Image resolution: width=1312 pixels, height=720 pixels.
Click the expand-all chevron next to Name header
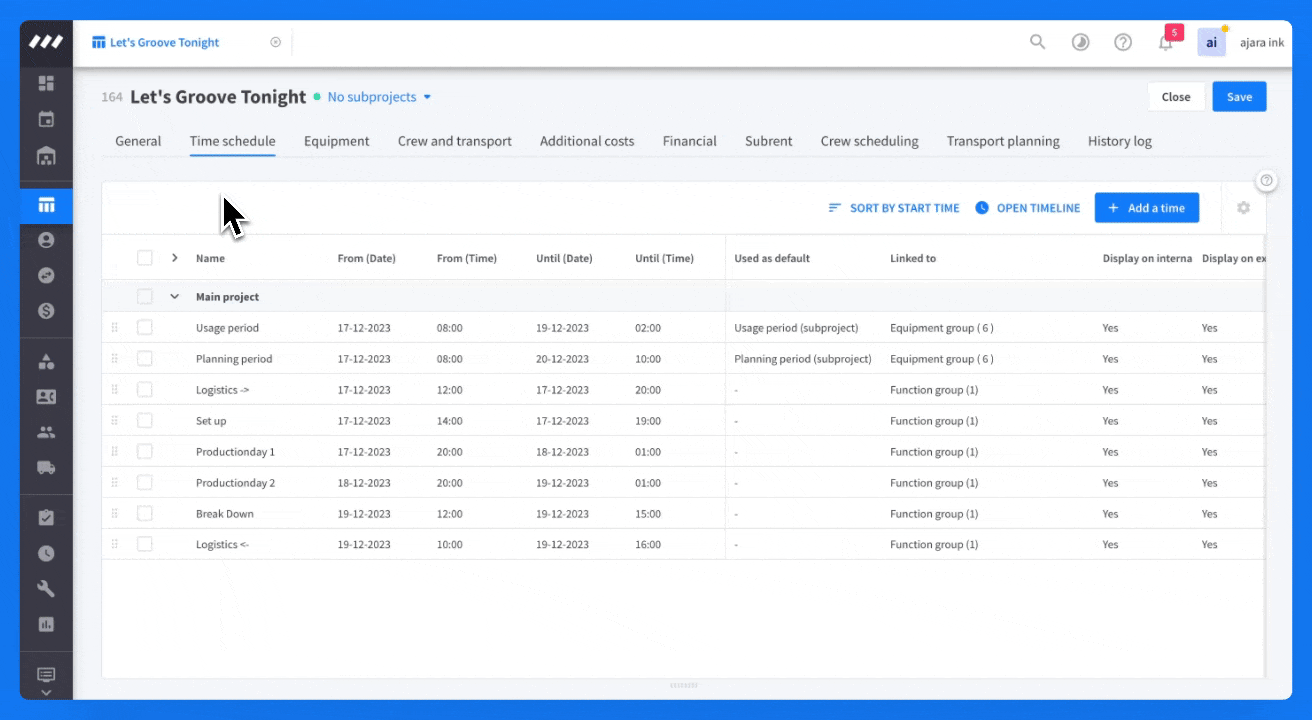click(x=175, y=258)
